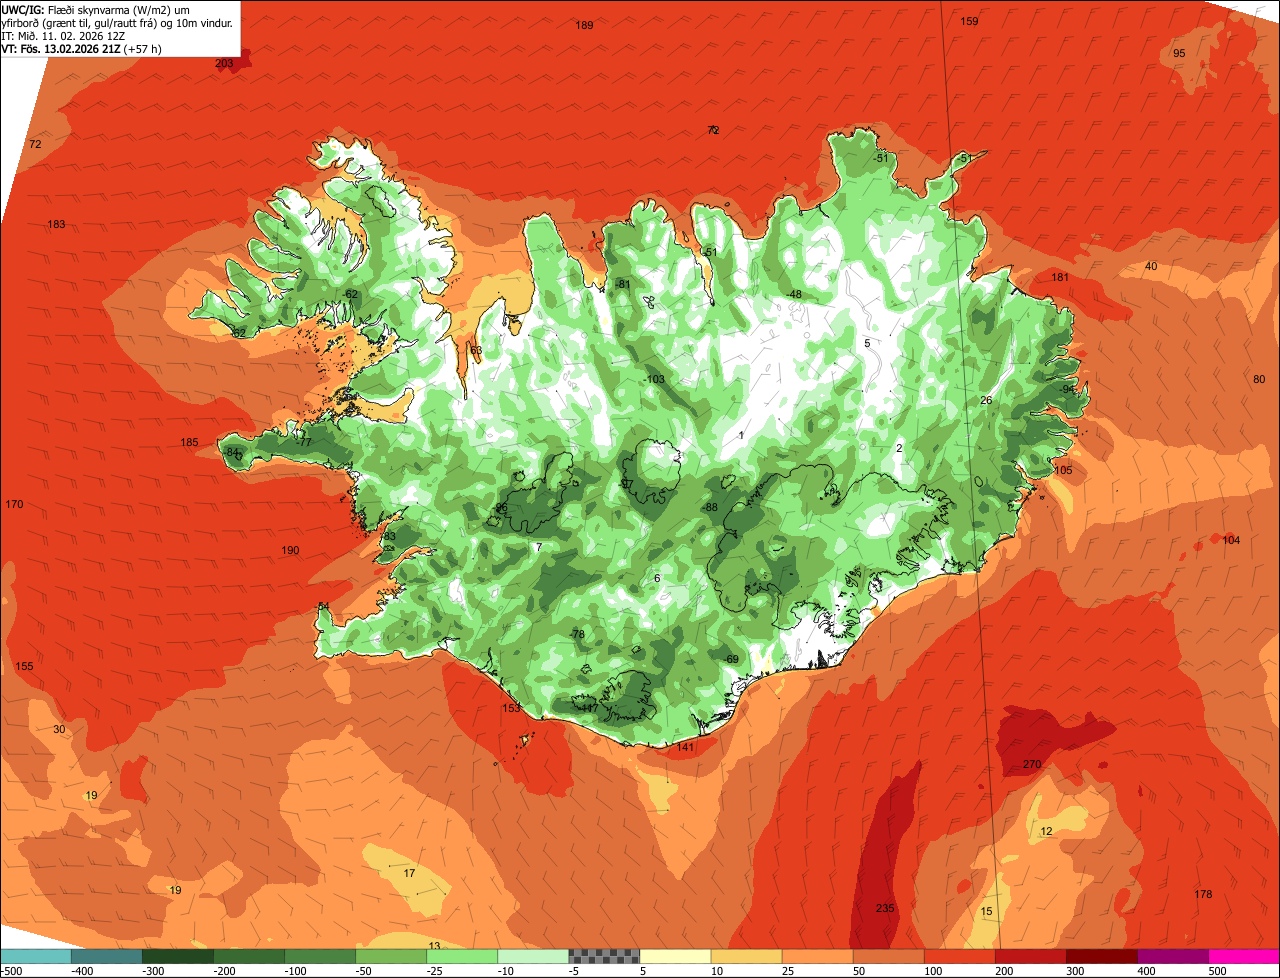Select the dark green -300 to -200 legend swatch
Viewport: 1280px width, 978px height.
point(178,955)
